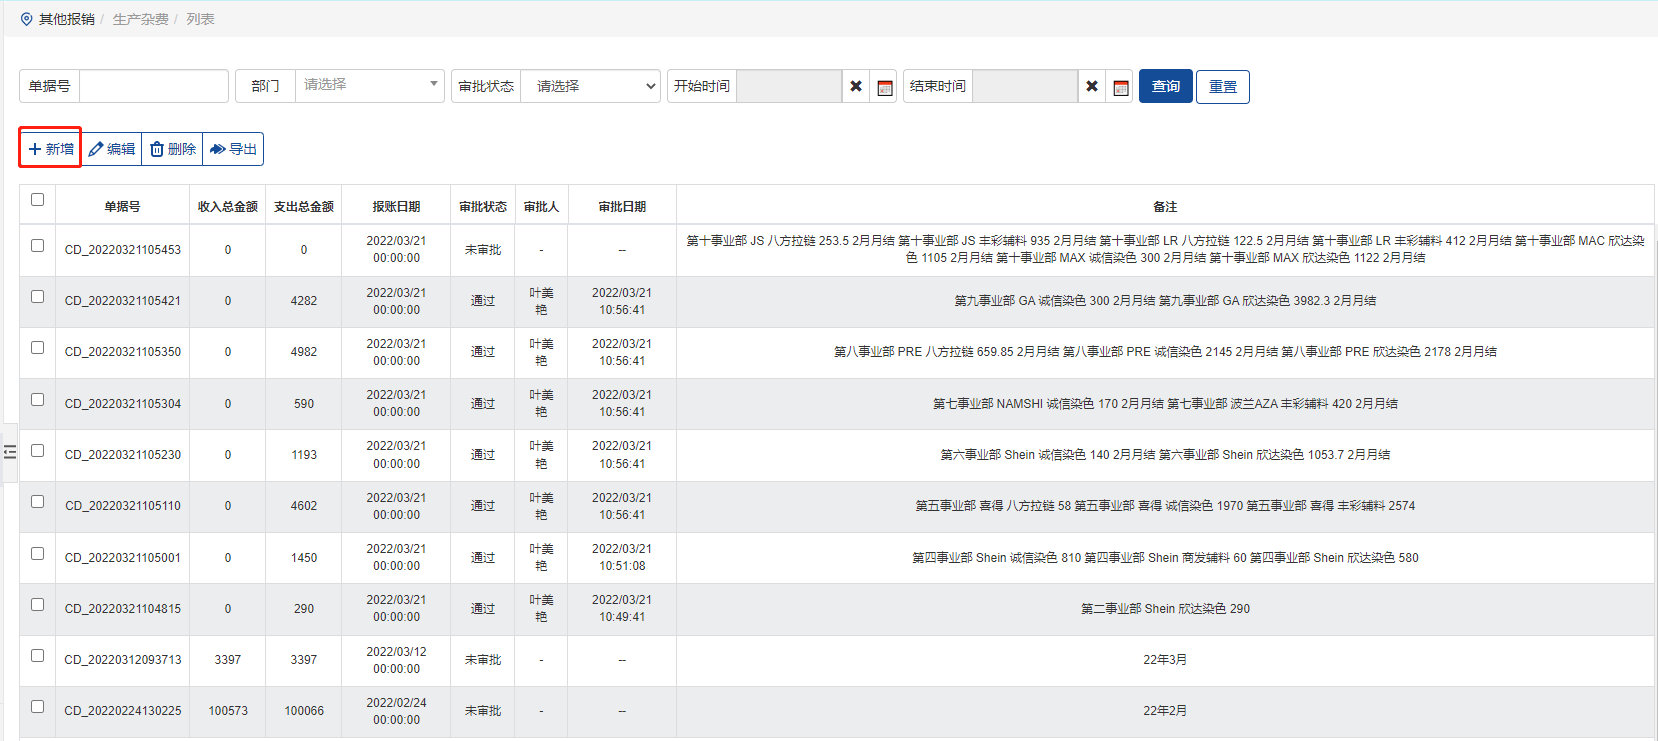
Task: Expand the 审批状态 status dropdown
Action: pos(590,86)
